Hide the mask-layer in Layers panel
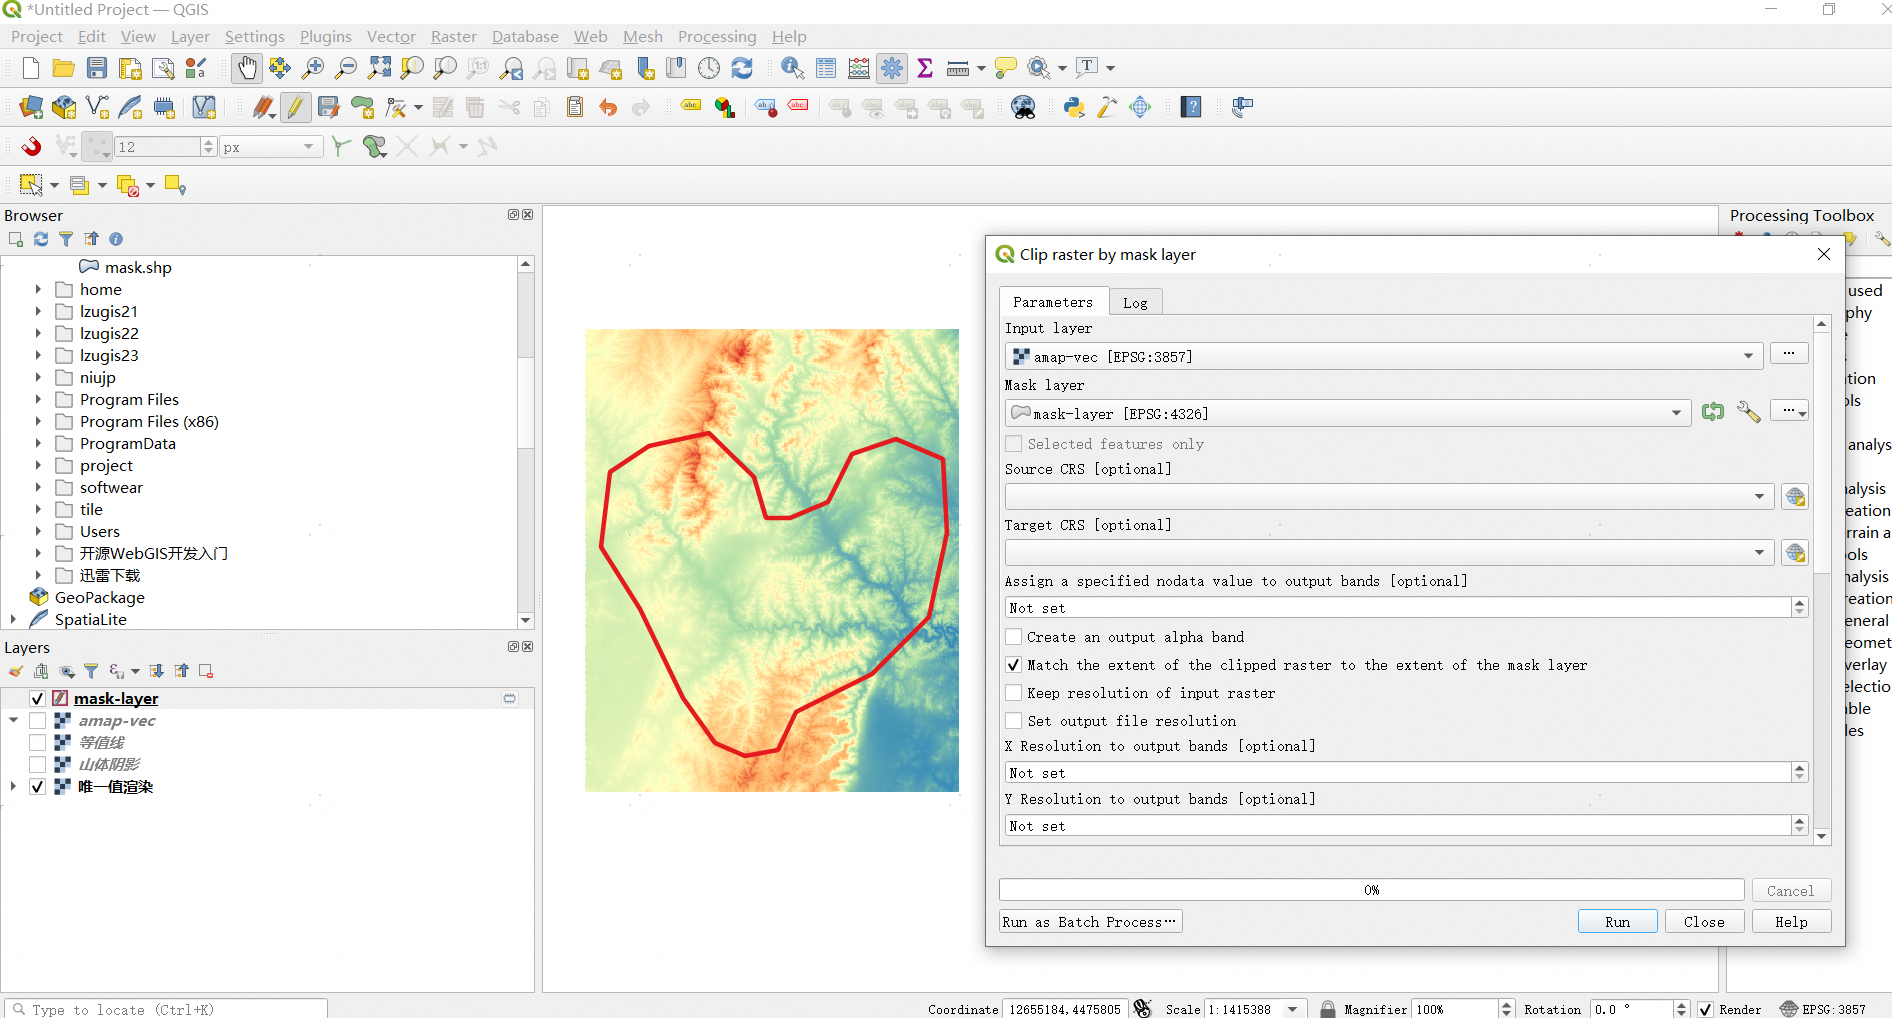This screenshot has height=1018, width=1892. tap(37, 699)
